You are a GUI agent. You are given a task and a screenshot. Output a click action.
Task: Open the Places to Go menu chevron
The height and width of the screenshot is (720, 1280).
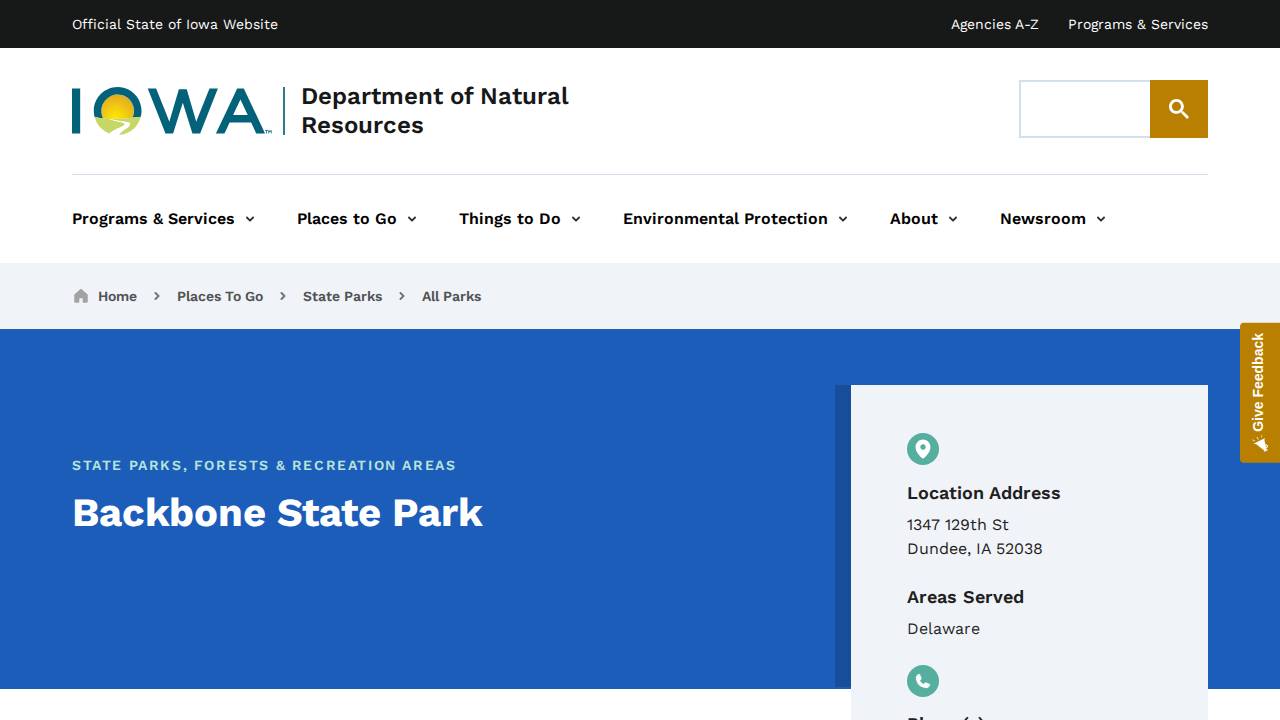click(x=412, y=218)
